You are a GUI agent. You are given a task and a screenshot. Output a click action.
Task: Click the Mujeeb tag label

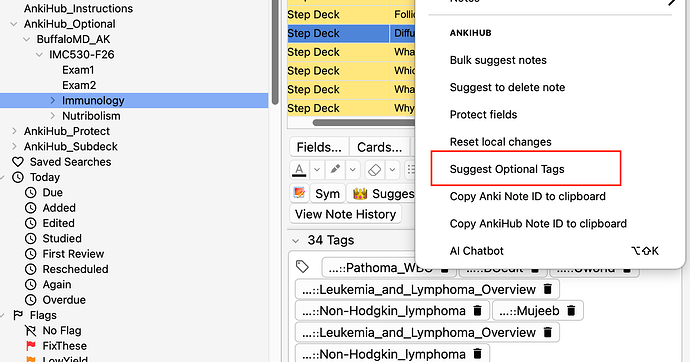click(x=529, y=311)
